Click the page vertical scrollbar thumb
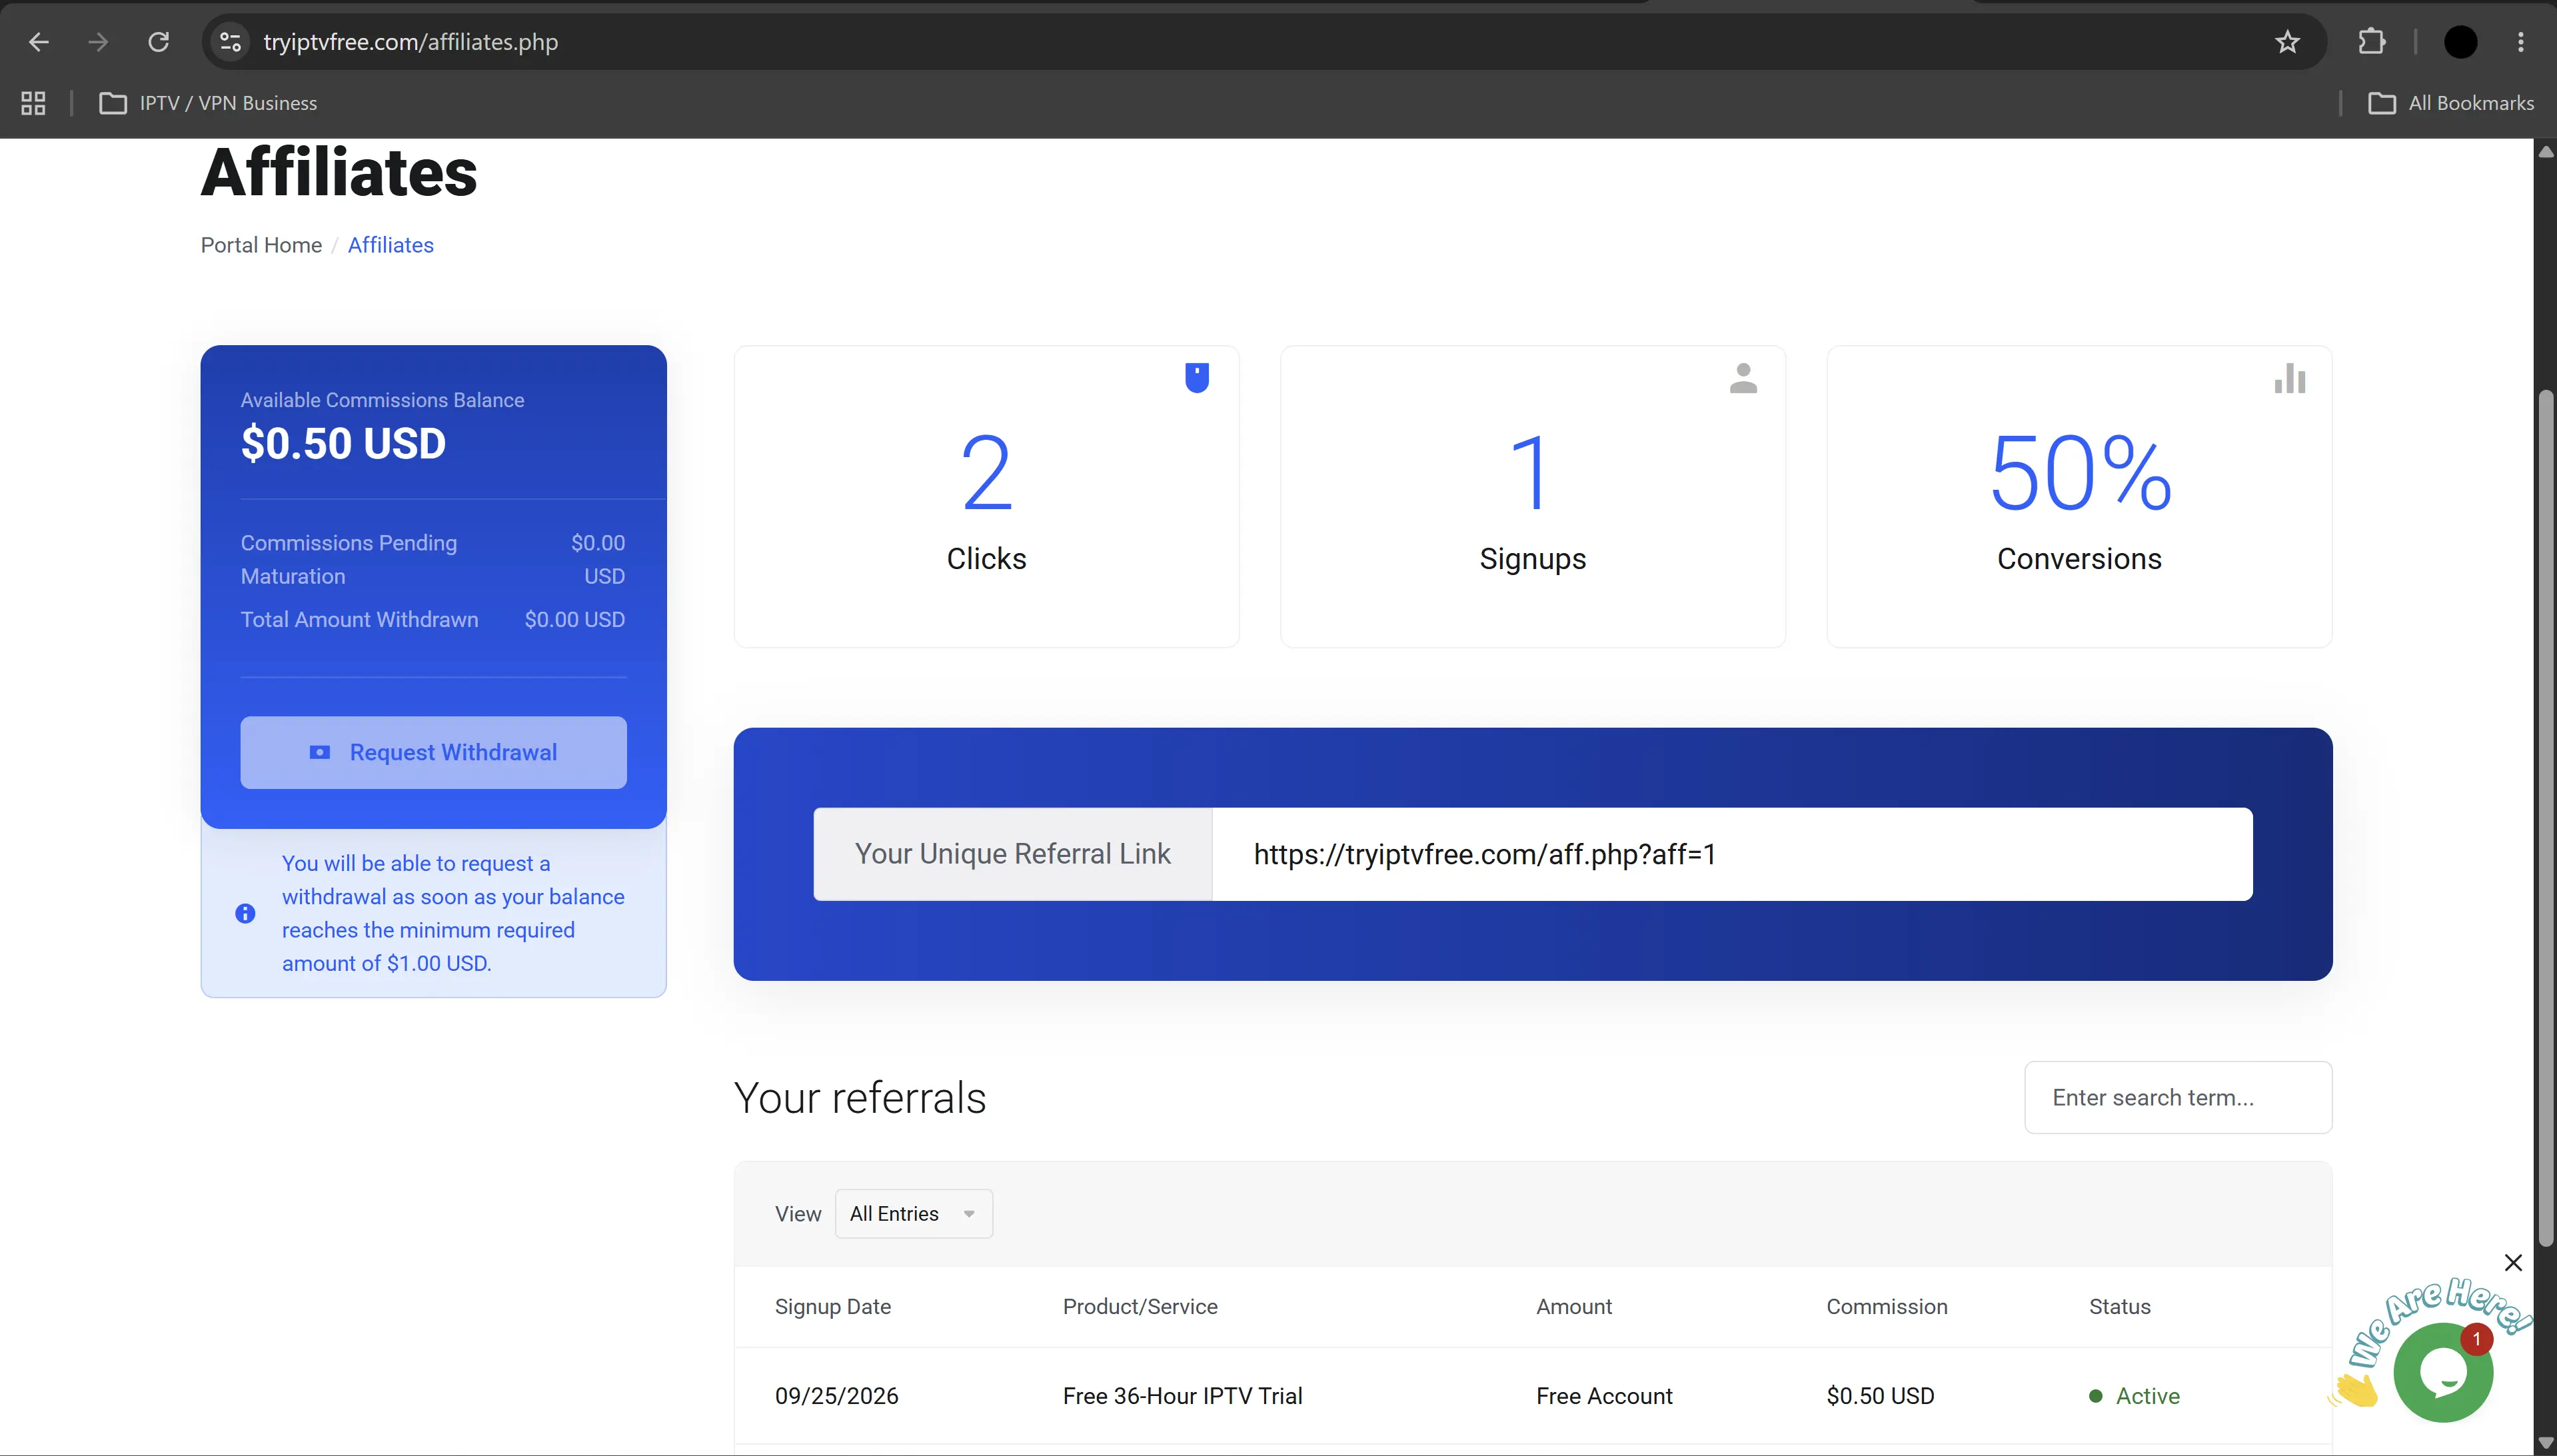Image resolution: width=2557 pixels, height=1456 pixels. point(2546,818)
